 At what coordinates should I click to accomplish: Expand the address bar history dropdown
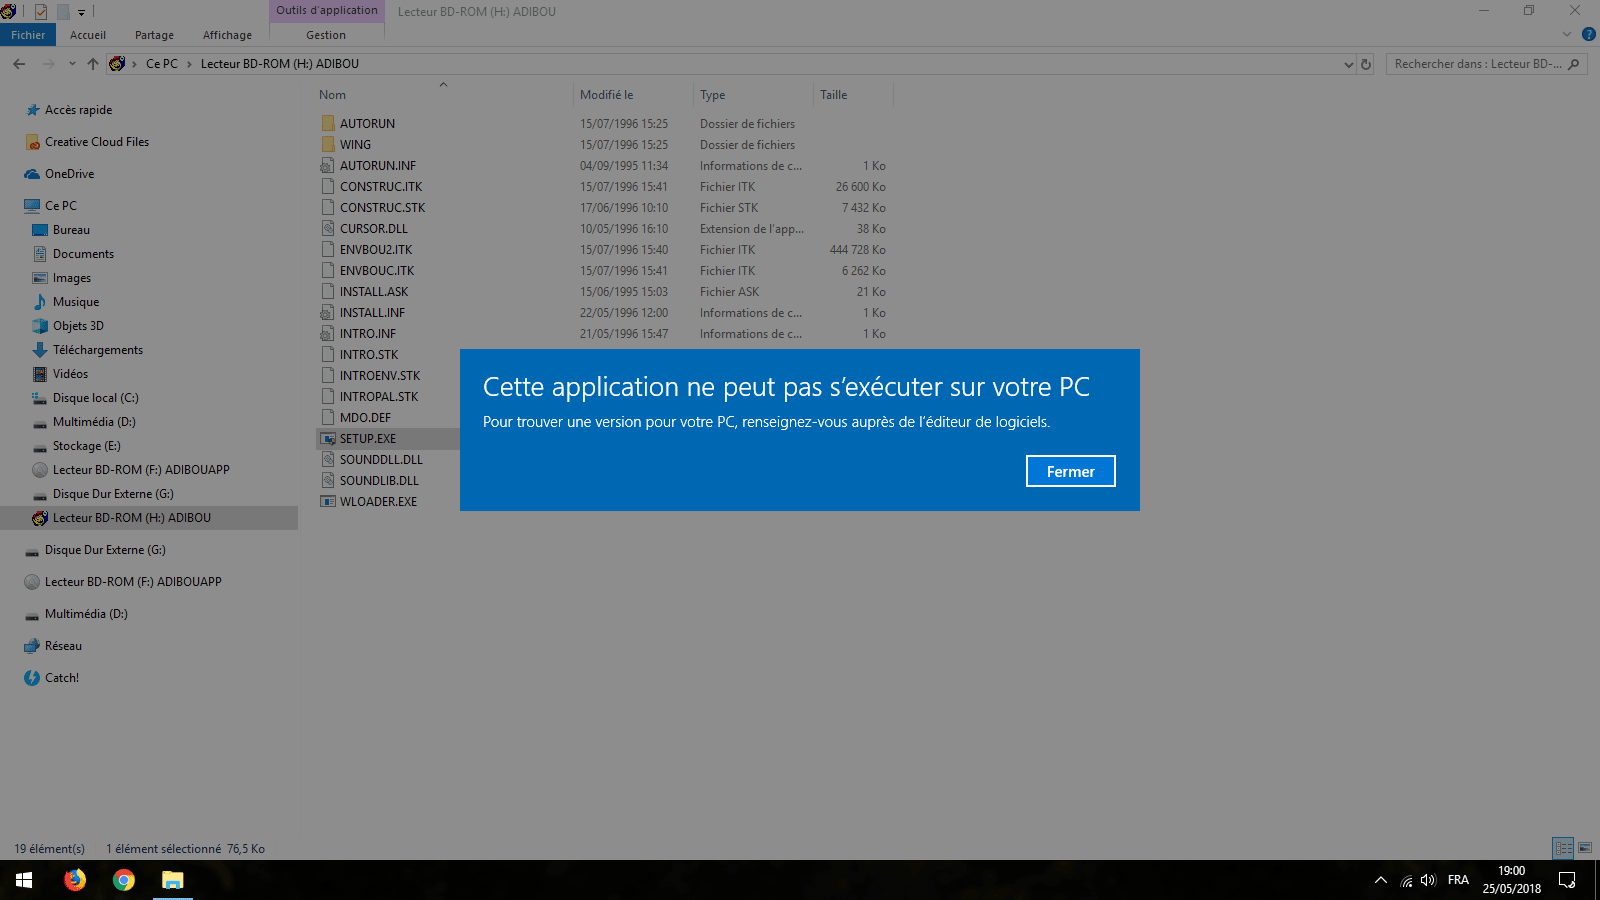tap(1348, 64)
